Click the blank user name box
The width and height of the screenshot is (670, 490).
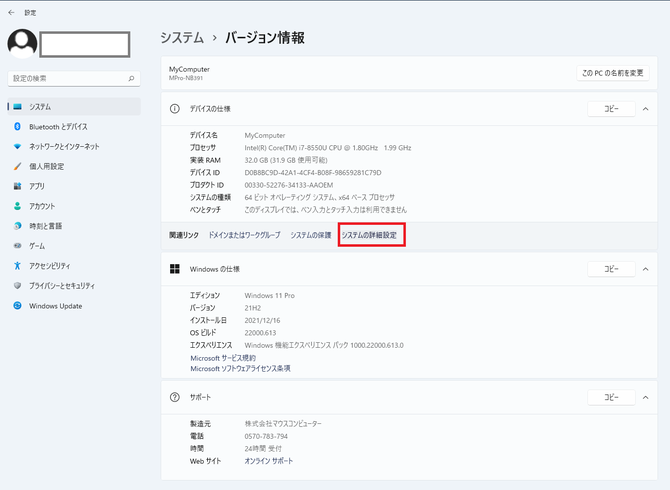(x=85, y=44)
